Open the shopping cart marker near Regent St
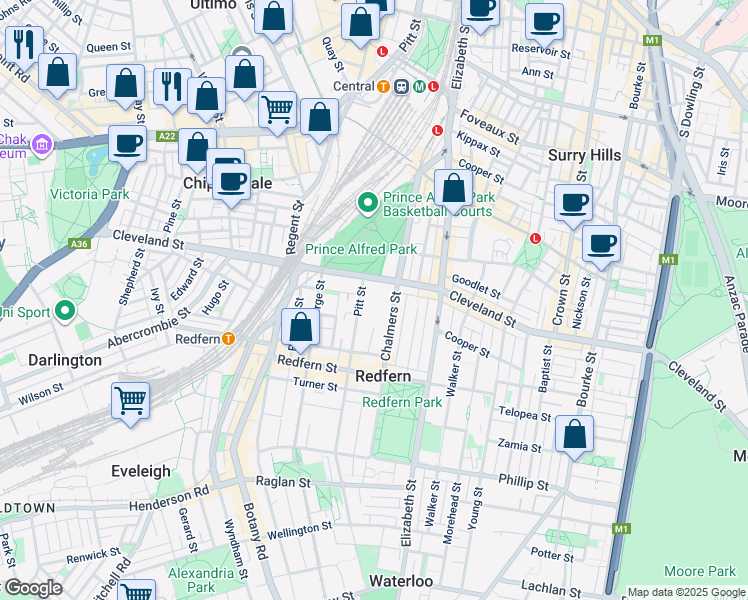 tap(278, 108)
